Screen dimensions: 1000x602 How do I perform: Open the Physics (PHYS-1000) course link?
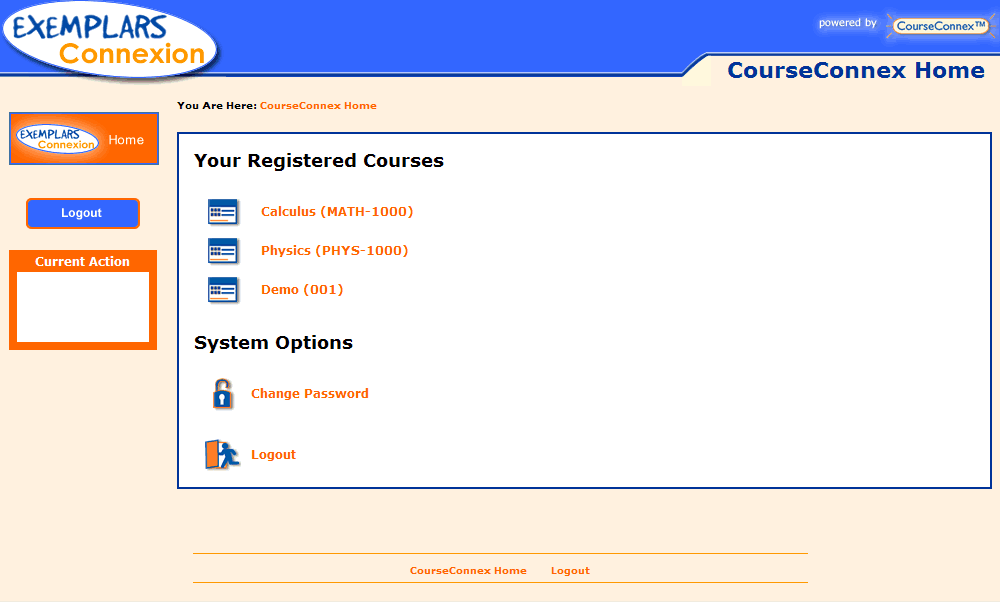pyautogui.click(x=334, y=251)
